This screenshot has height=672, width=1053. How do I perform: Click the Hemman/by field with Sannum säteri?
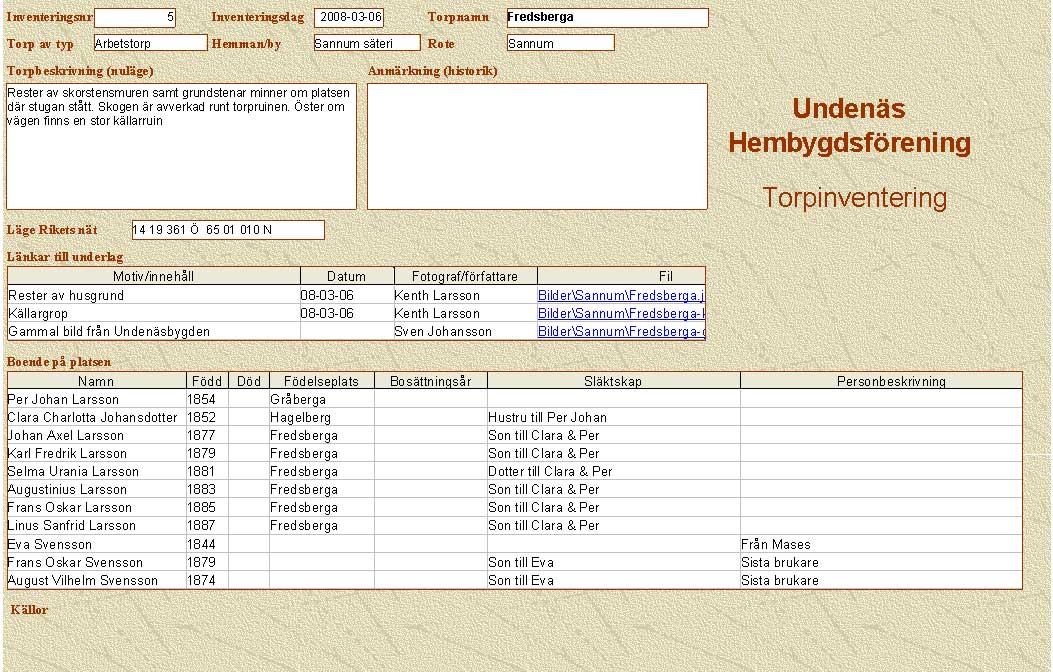click(x=366, y=43)
